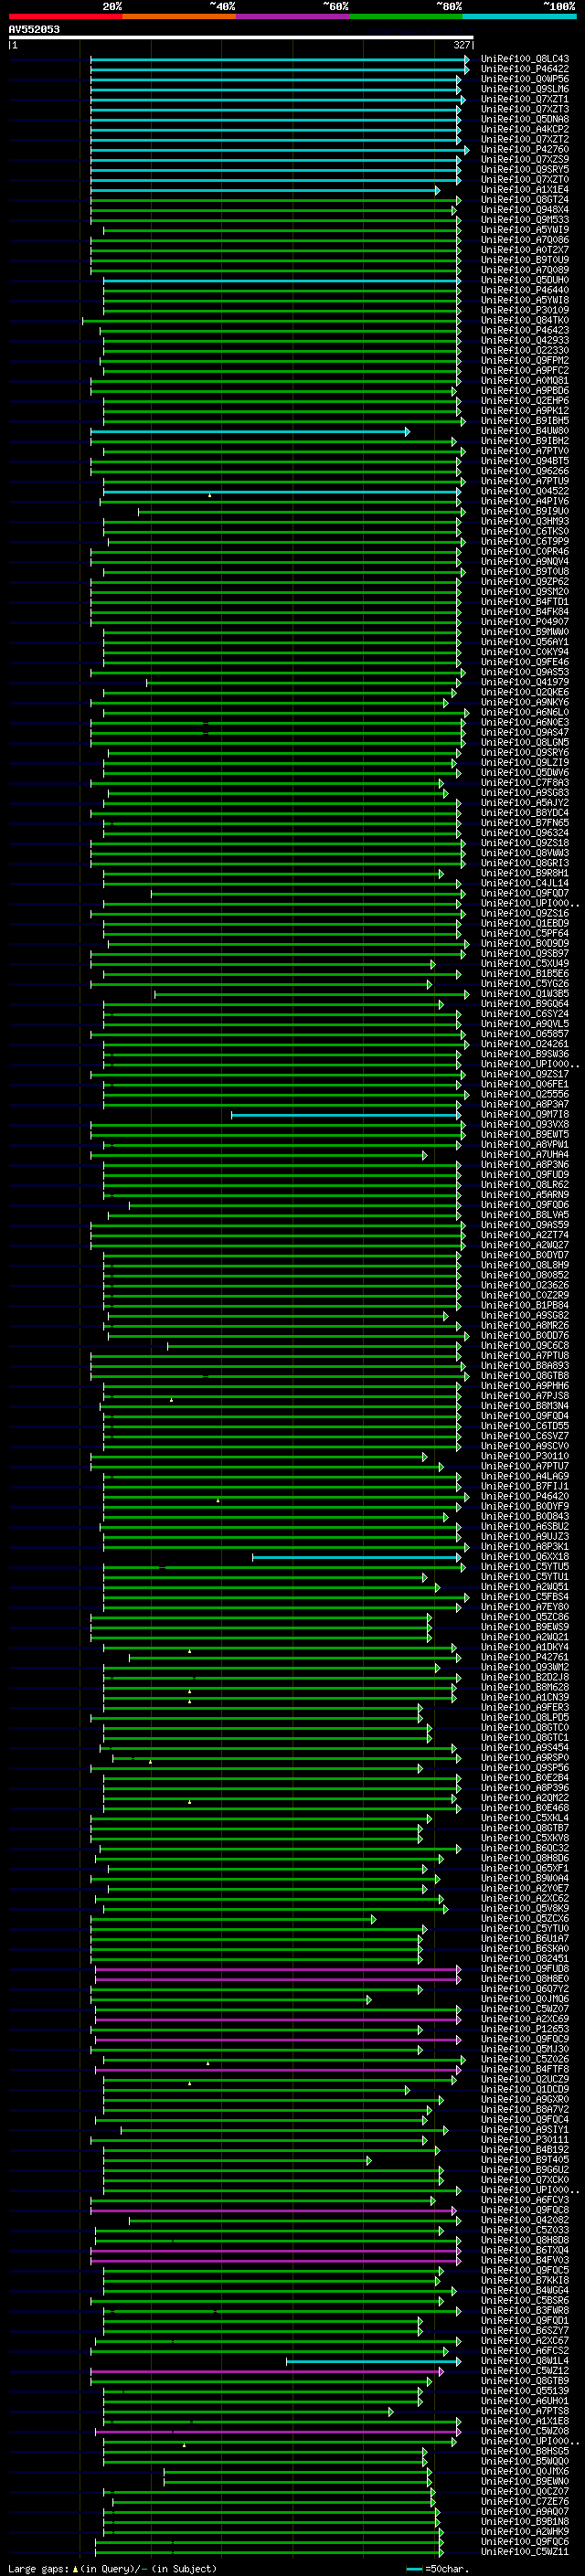Viewport: 585px width, 2576px height.
Task: Select the UniRef100_C5XU49 hit label
Action: click(524, 964)
